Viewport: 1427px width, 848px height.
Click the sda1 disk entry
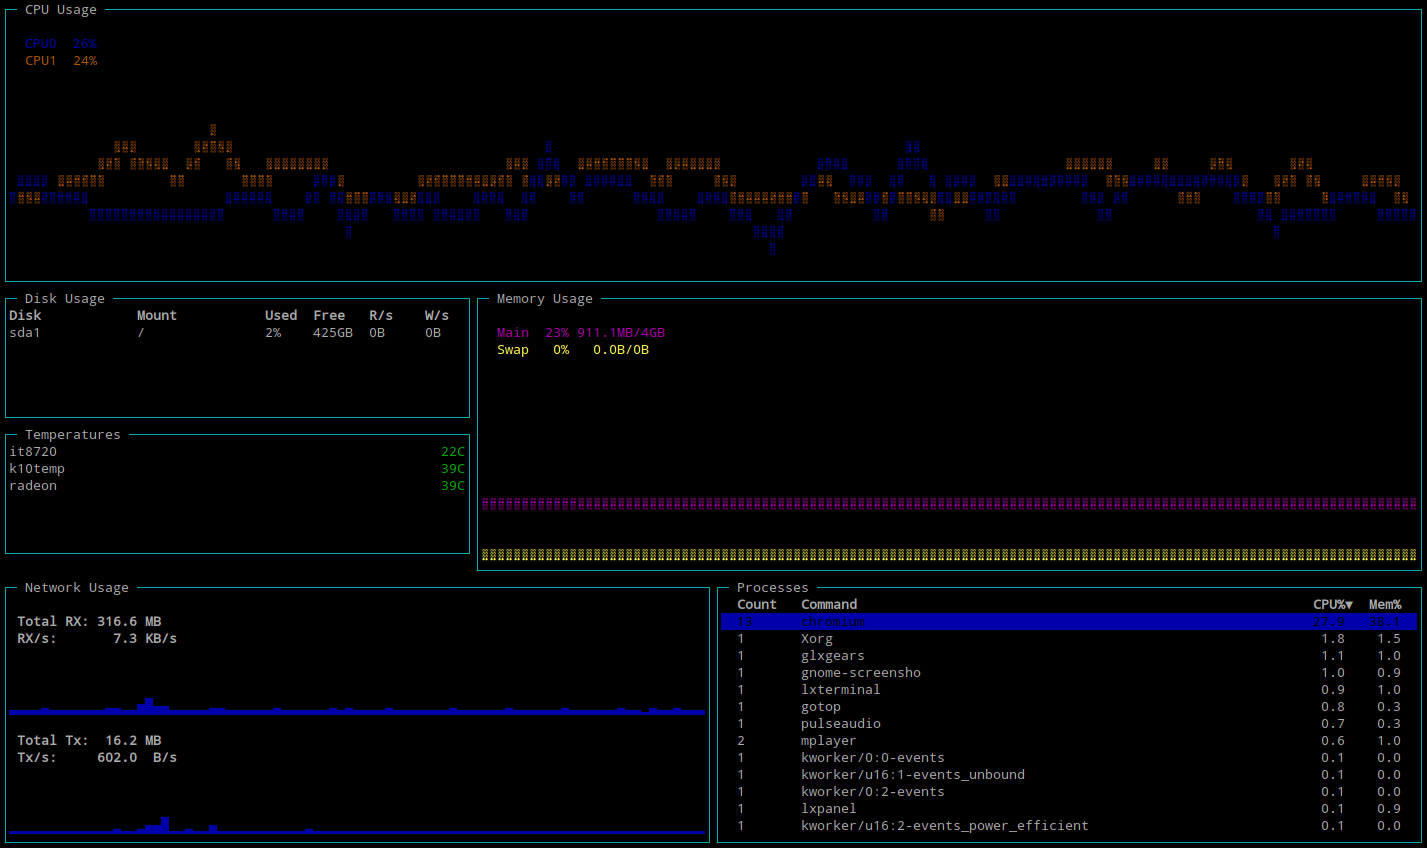[x=25, y=333]
